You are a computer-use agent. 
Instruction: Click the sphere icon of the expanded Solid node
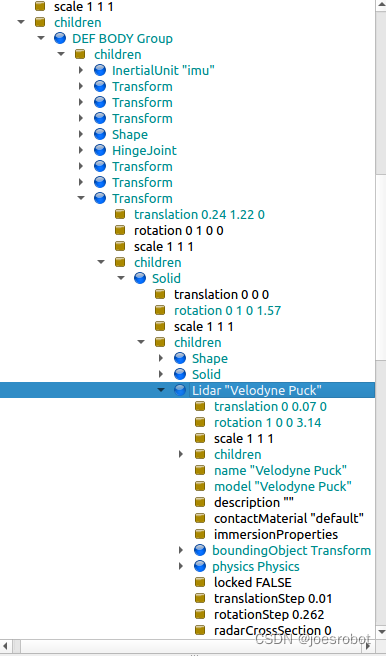[x=140, y=278]
